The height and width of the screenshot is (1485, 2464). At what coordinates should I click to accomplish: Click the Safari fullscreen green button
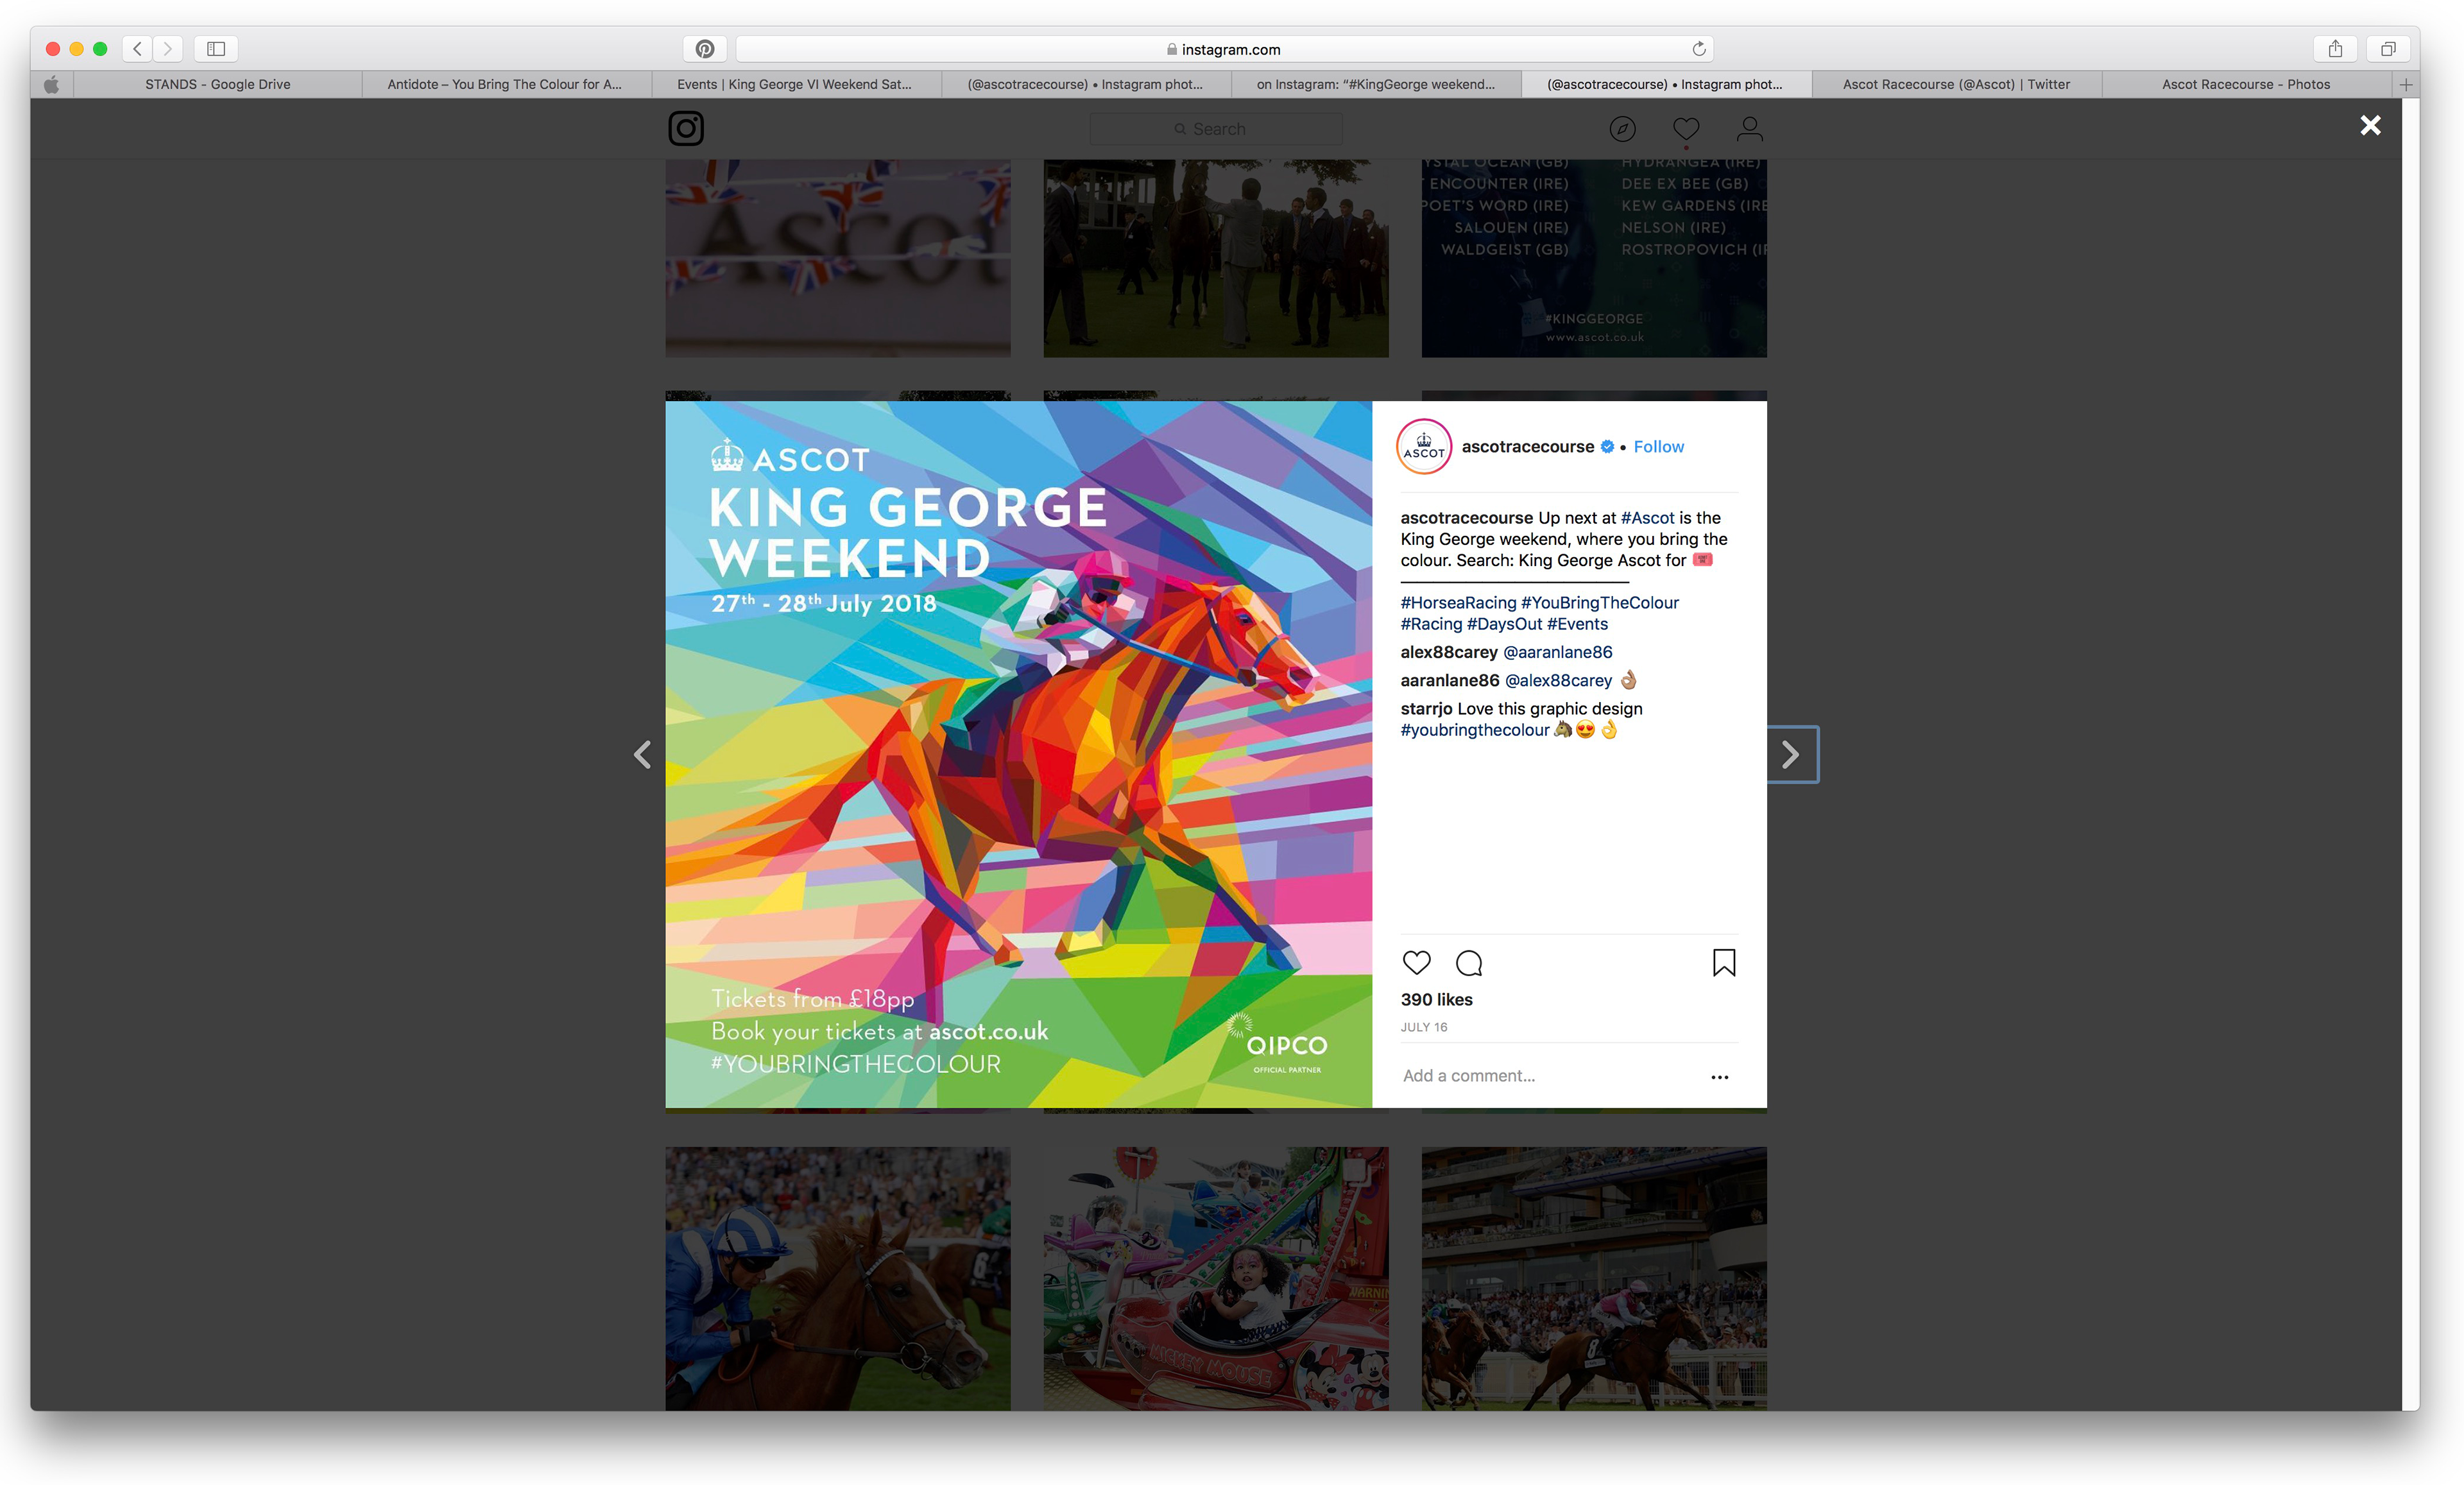pyautogui.click(x=100, y=48)
